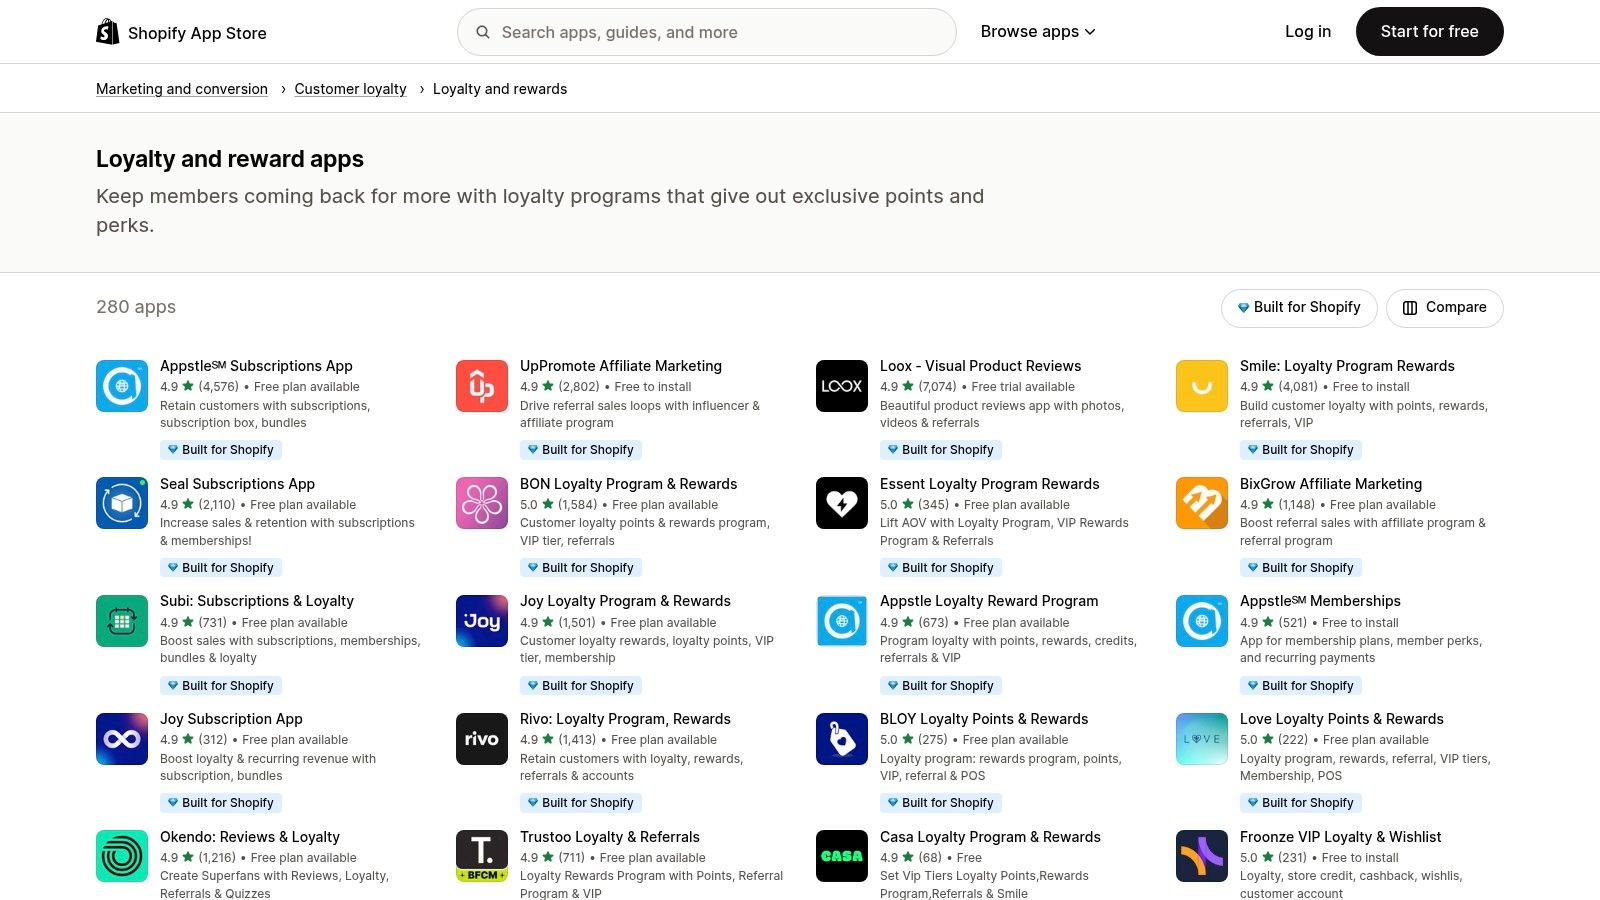The width and height of the screenshot is (1600, 900).
Task: Open the Seal Subscriptions App icon
Action: pos(122,503)
